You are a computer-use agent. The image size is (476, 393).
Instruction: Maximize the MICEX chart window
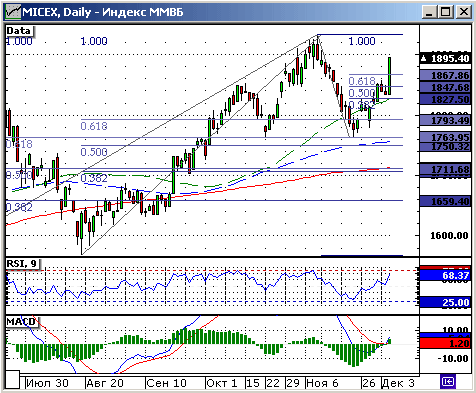446,12
